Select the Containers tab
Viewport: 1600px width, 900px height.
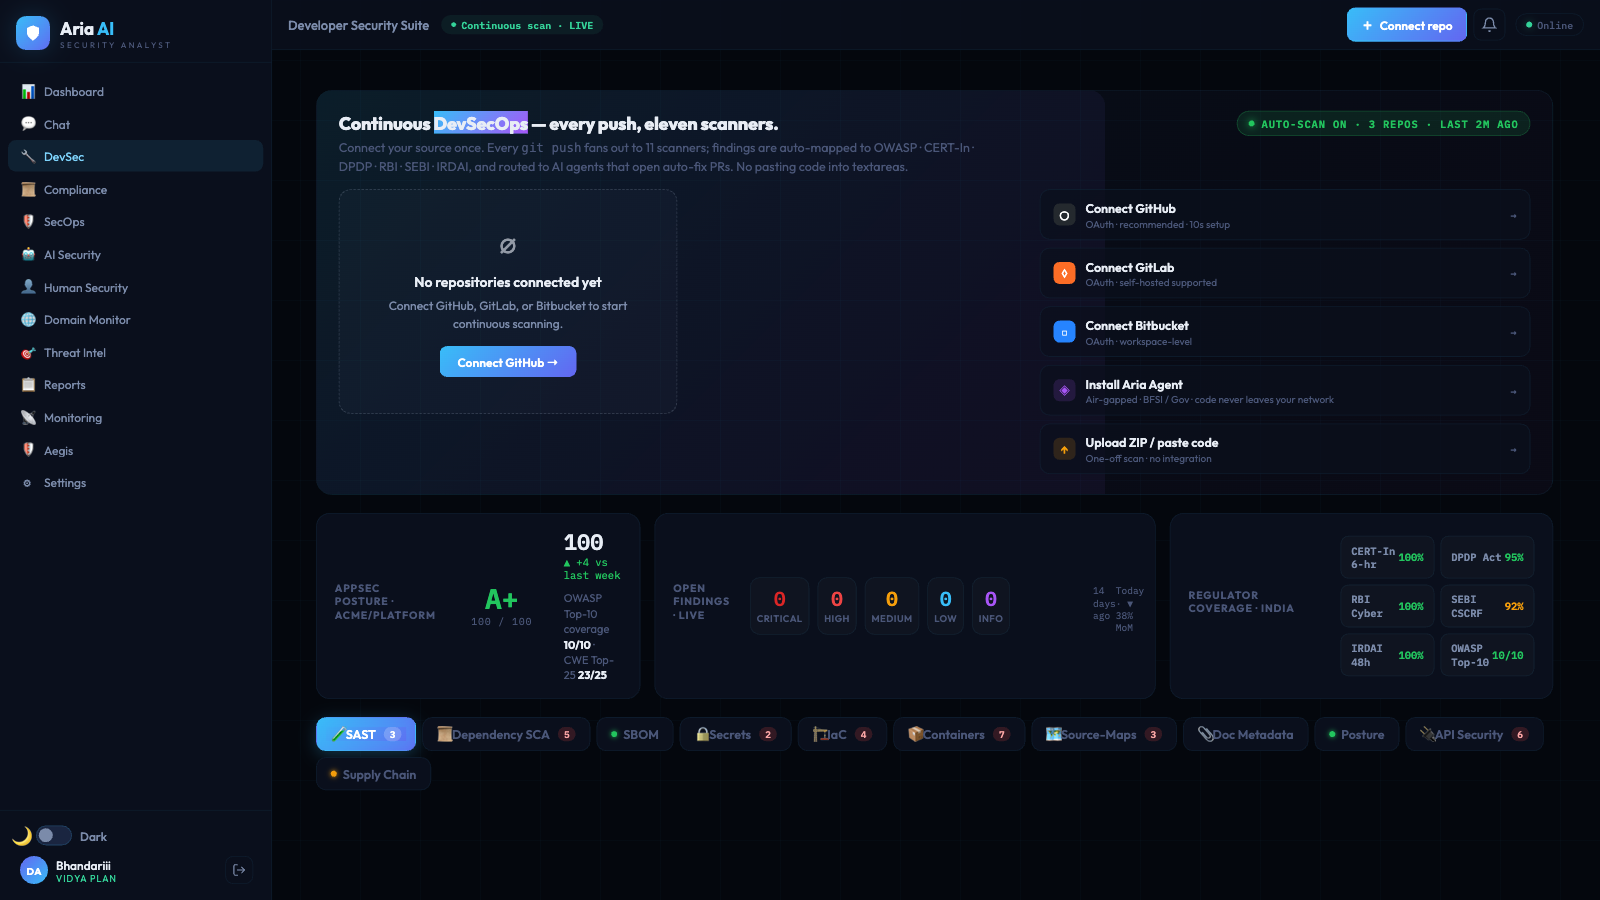(959, 734)
